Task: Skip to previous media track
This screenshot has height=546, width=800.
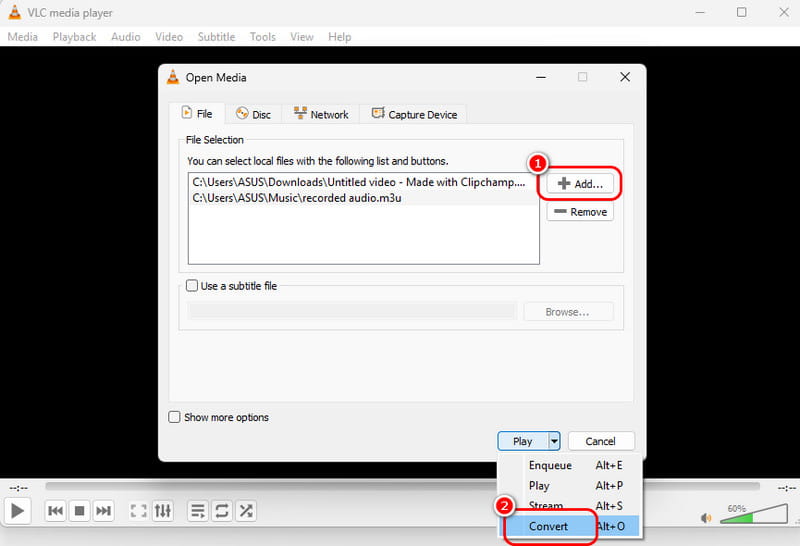Action: [x=56, y=511]
